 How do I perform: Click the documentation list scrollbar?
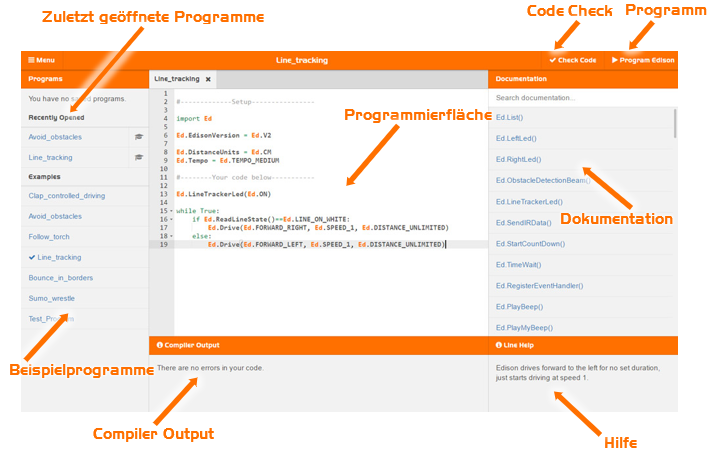coord(675,125)
